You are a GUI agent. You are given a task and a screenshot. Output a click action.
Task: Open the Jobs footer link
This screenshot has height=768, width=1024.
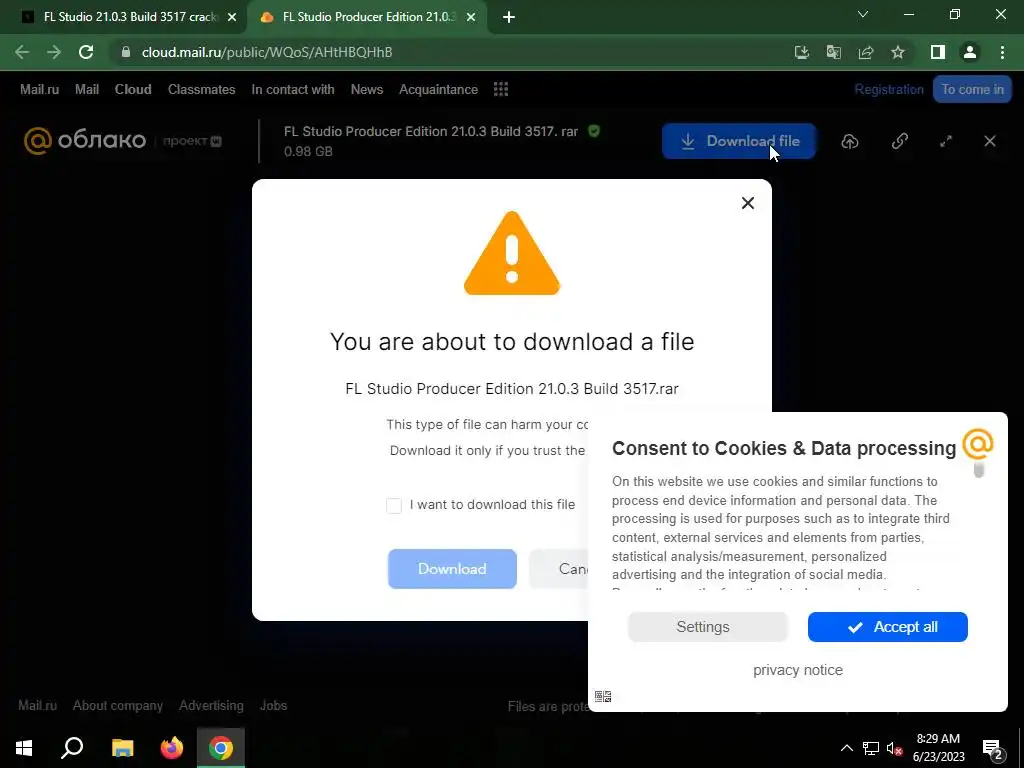pos(273,706)
